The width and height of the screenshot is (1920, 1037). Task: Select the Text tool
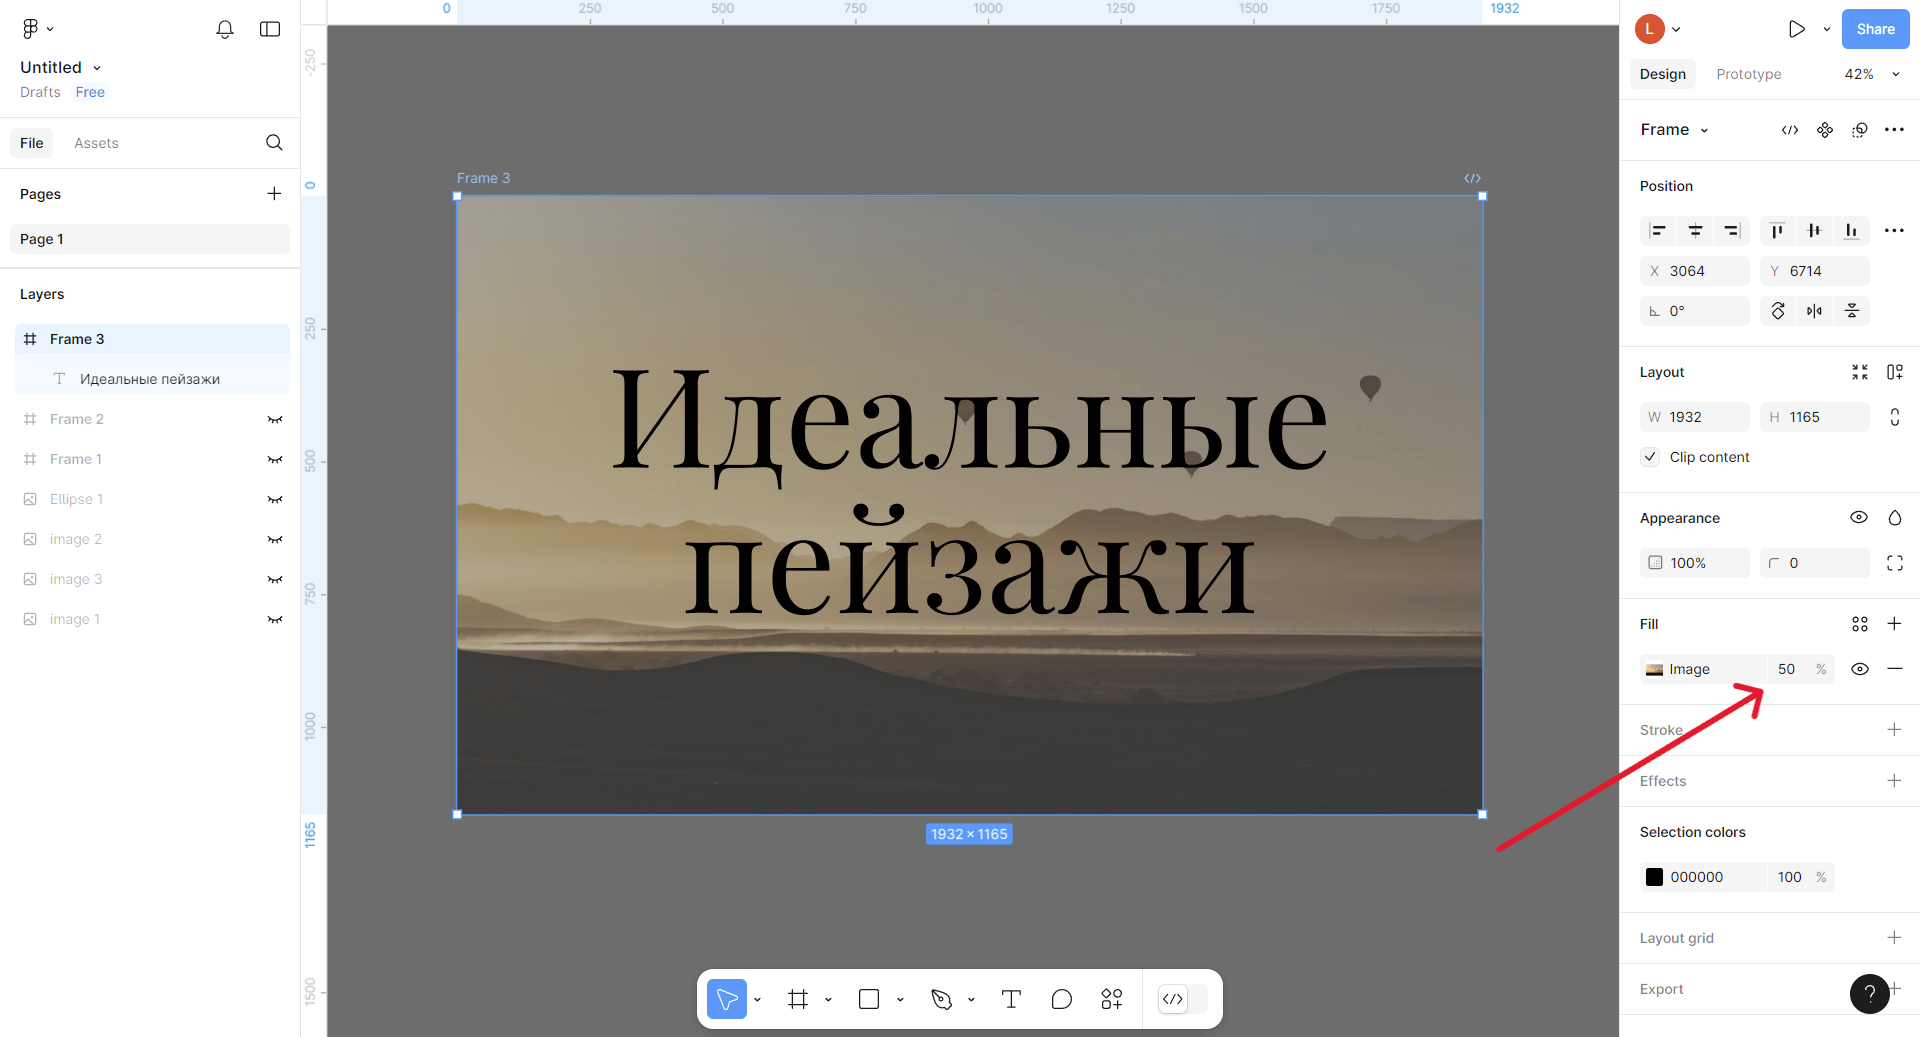1011,999
